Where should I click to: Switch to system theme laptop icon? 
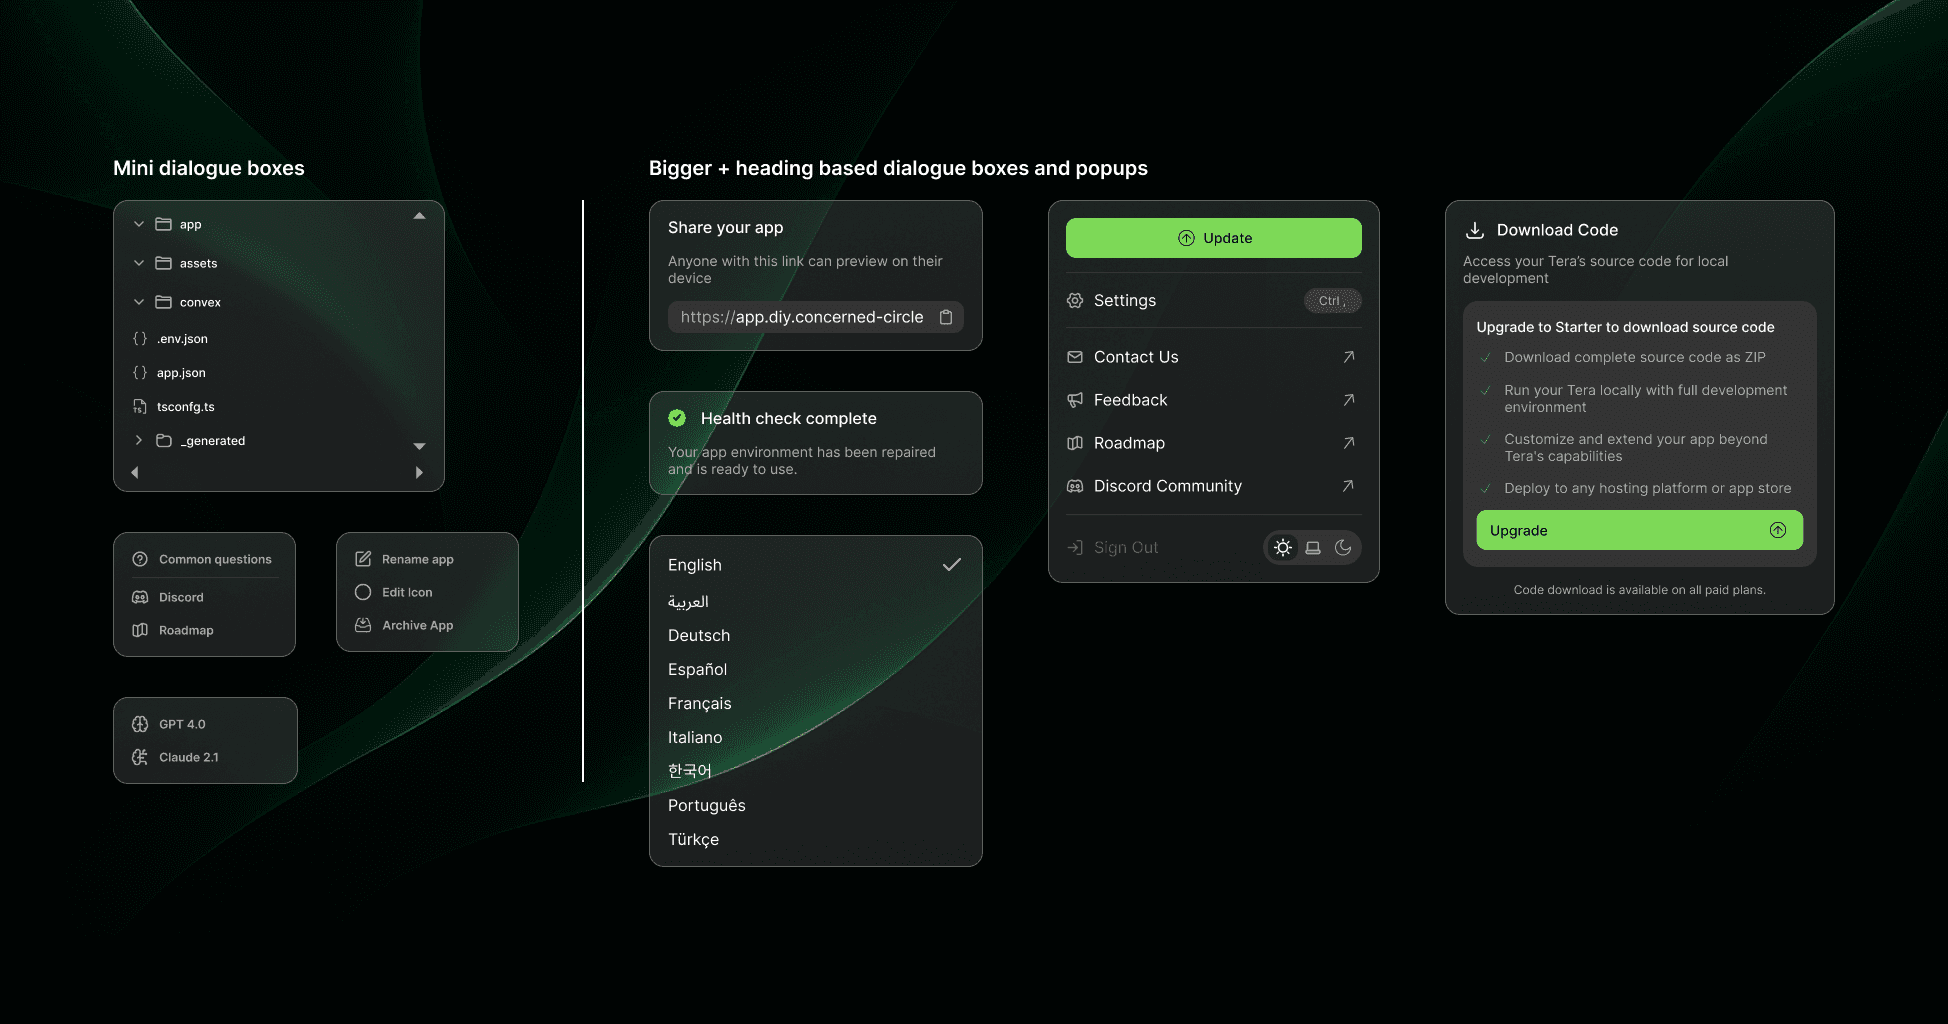1313,547
